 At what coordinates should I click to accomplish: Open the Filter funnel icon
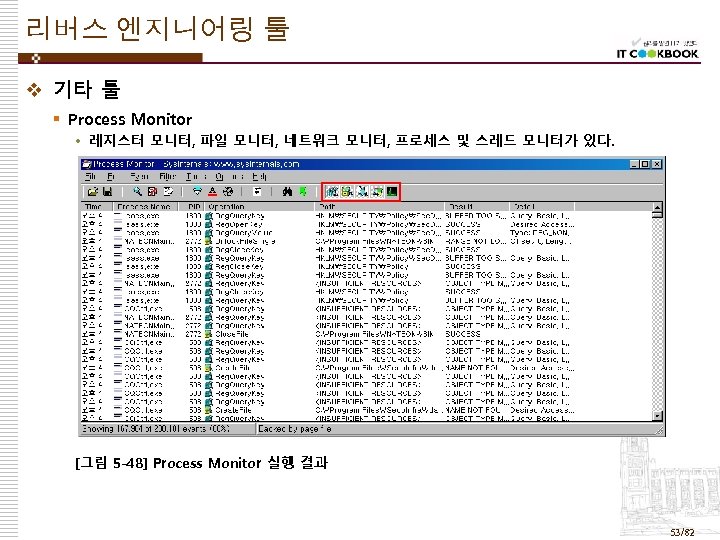click(197, 191)
